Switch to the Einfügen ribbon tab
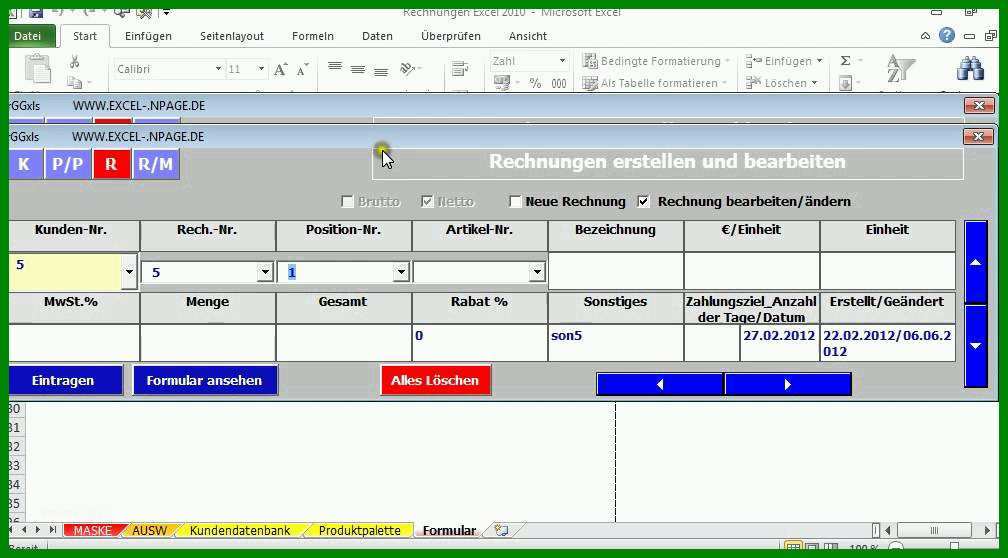 [x=148, y=36]
